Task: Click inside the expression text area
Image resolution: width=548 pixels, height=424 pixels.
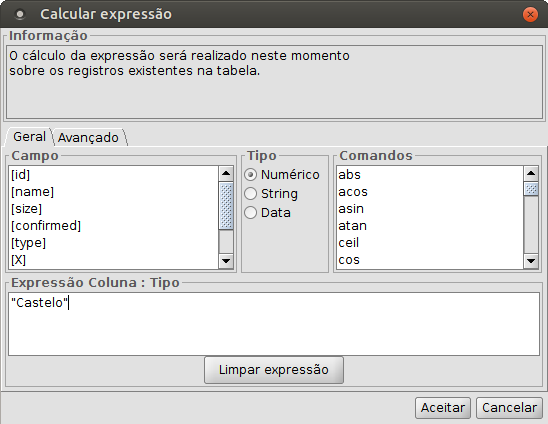Action: pos(274,324)
